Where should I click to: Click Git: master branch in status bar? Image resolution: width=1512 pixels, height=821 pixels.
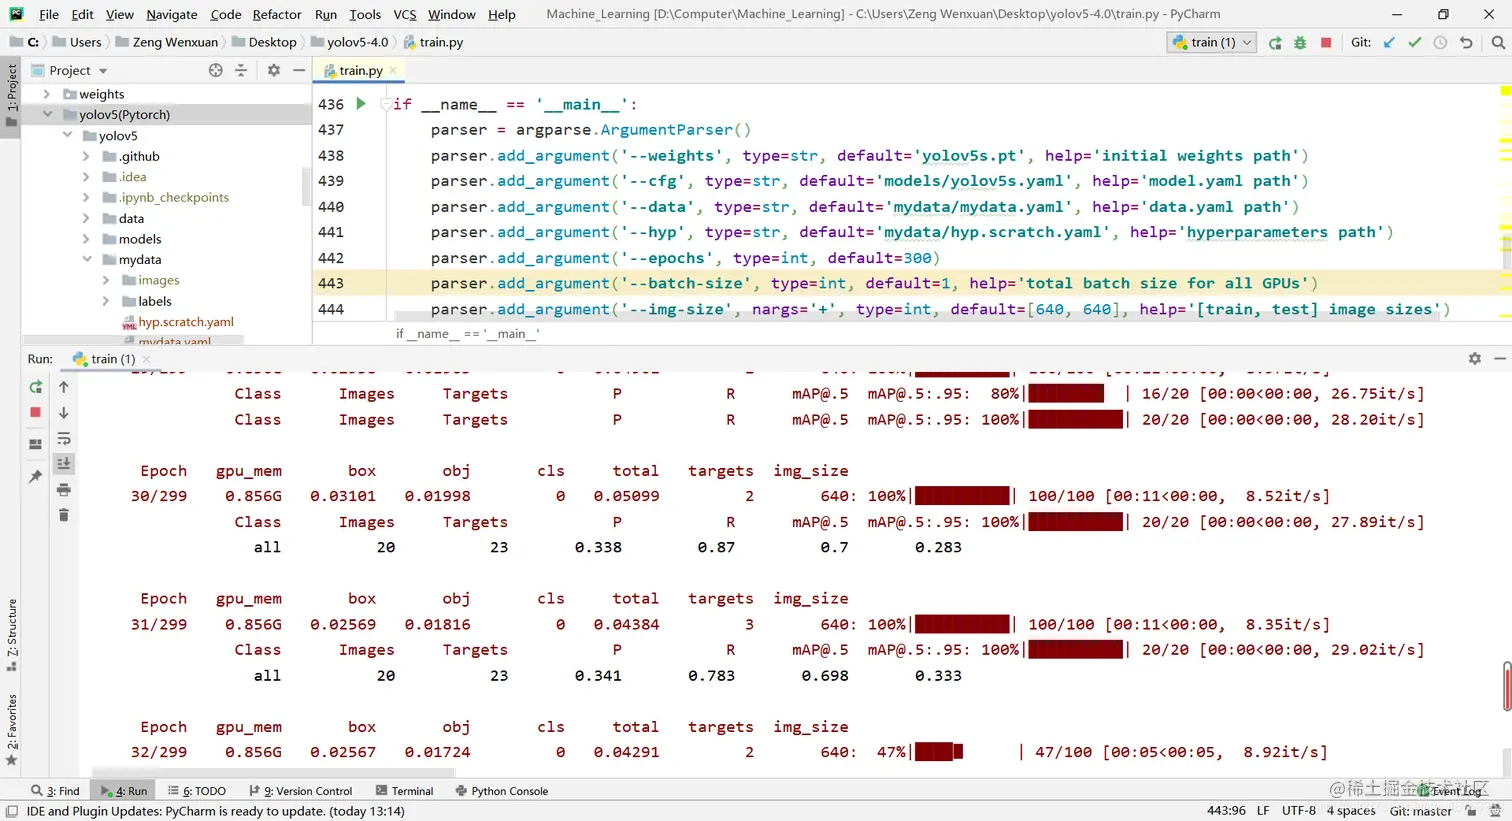coord(1420,811)
